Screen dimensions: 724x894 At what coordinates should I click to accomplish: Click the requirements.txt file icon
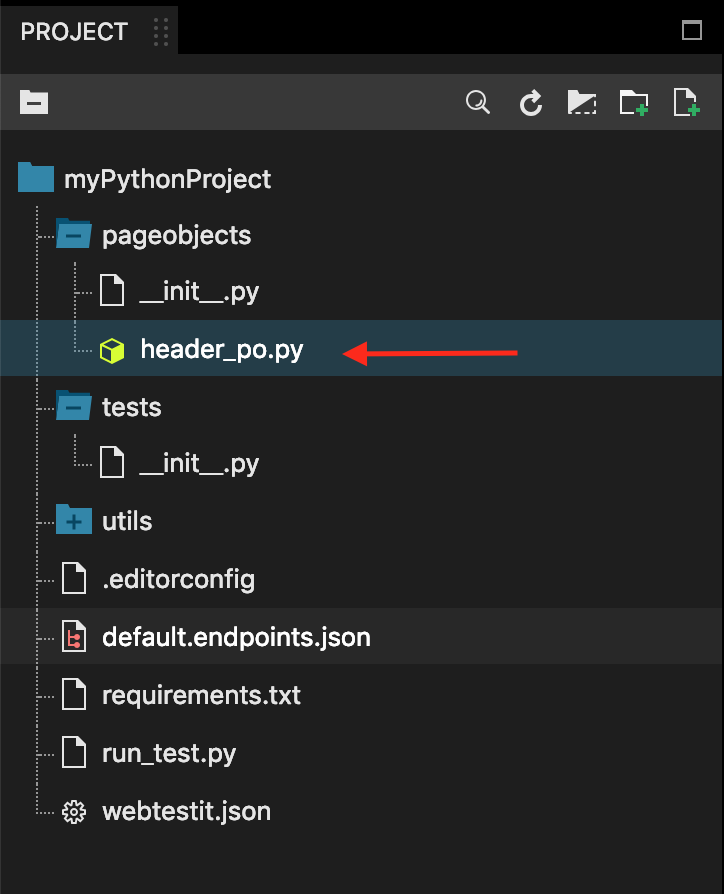74,694
